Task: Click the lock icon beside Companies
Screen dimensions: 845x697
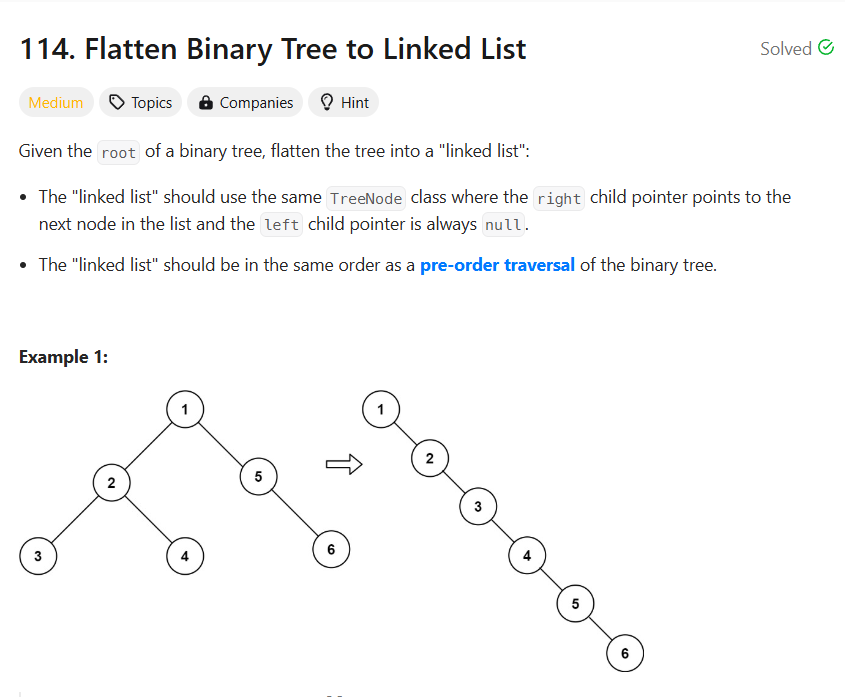Action: point(205,102)
